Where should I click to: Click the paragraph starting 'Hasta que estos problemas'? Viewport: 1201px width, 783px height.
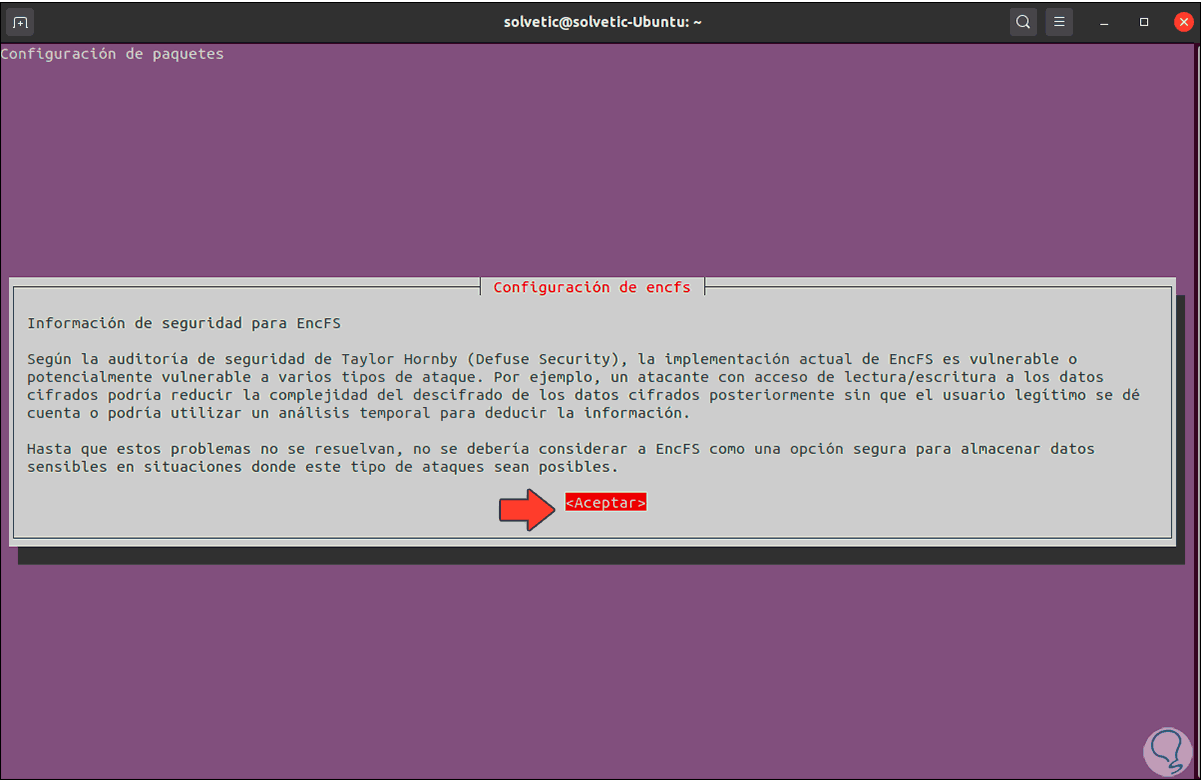[561, 458]
